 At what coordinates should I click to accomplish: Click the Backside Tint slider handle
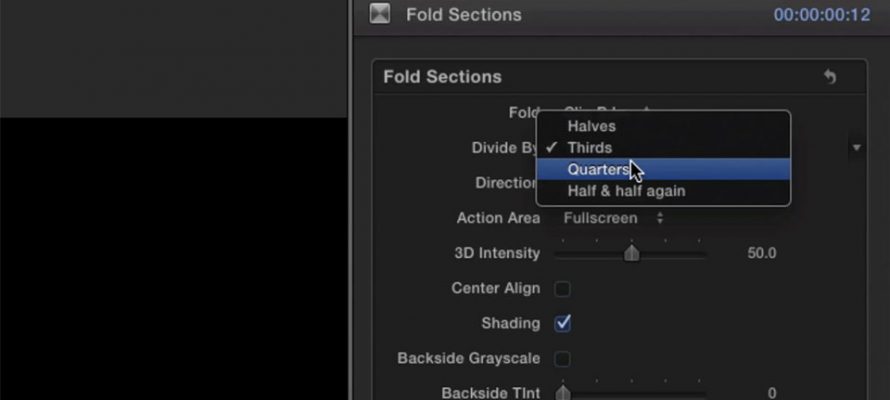click(562, 393)
